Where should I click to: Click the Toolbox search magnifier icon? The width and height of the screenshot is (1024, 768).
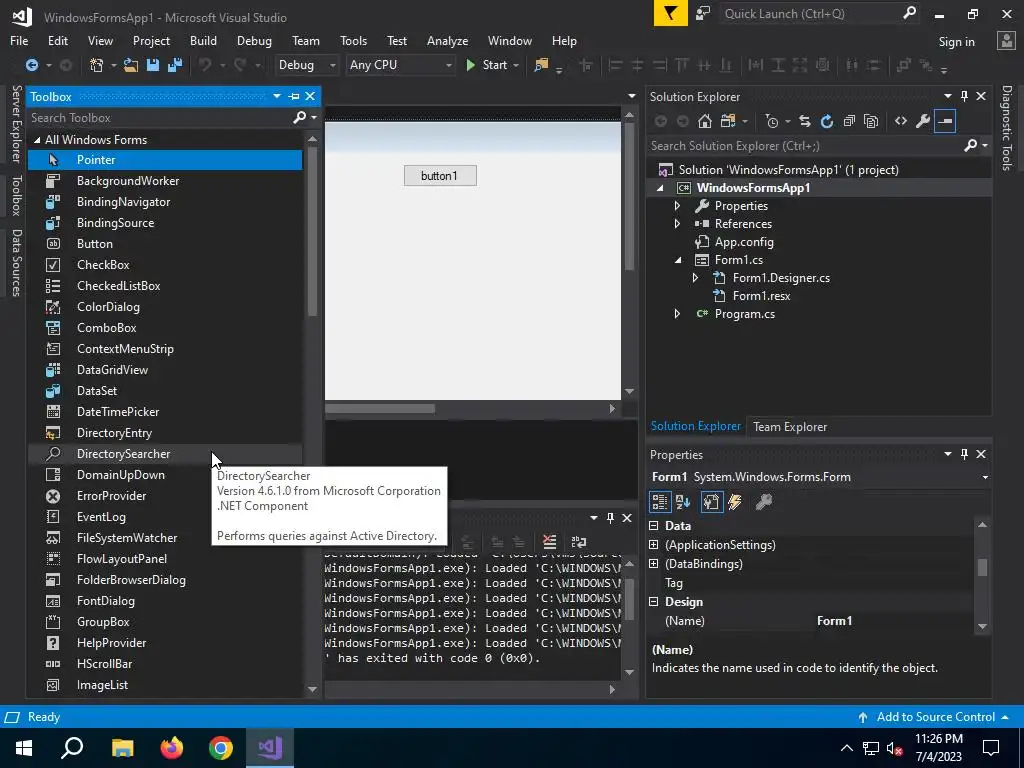(300, 118)
